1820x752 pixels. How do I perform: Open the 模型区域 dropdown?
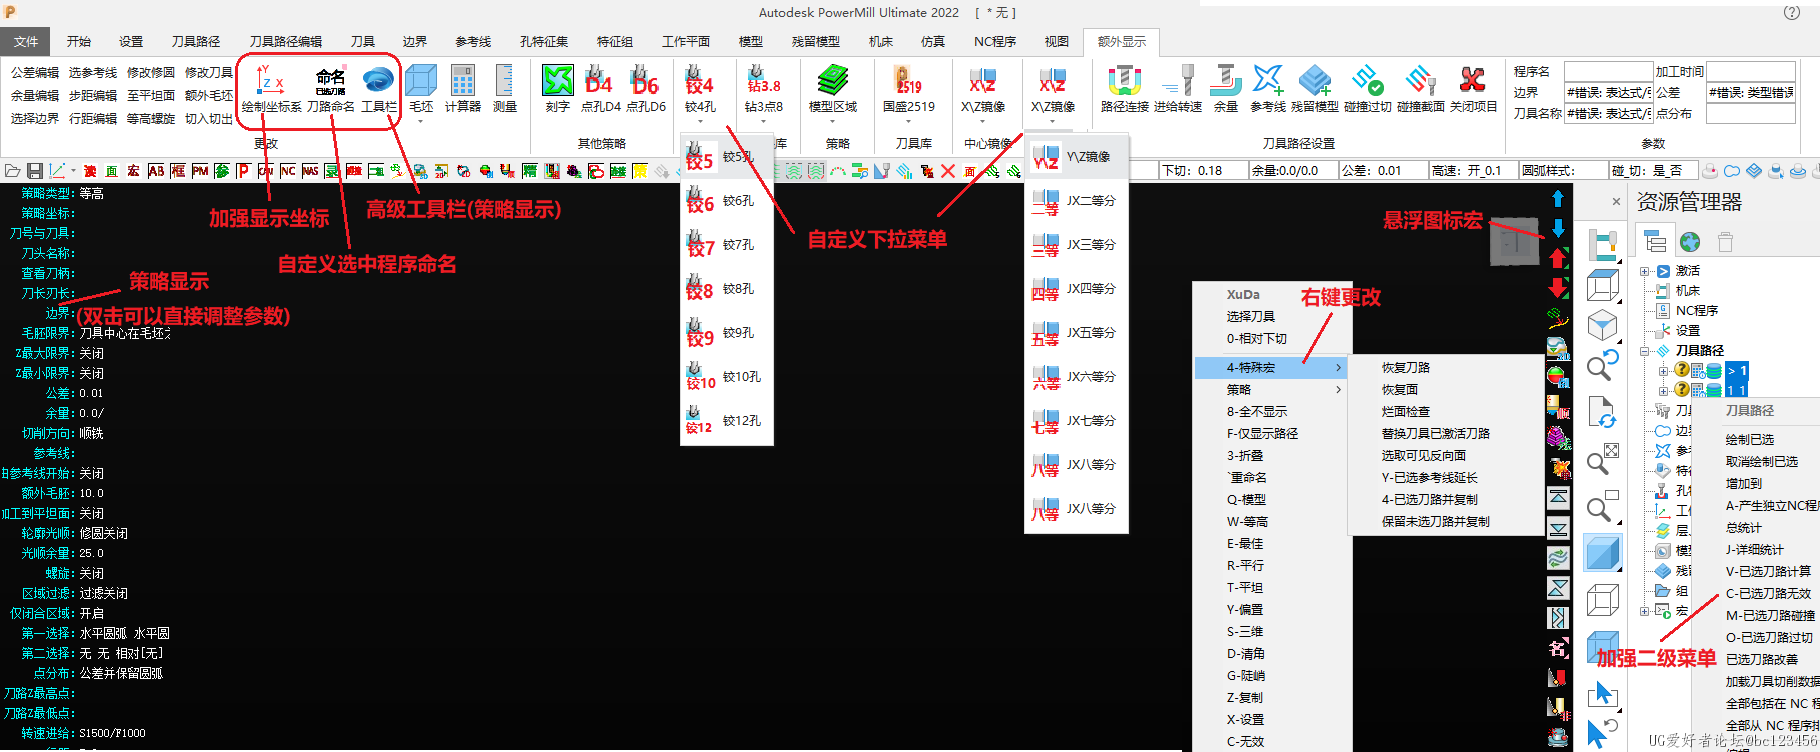[x=832, y=122]
